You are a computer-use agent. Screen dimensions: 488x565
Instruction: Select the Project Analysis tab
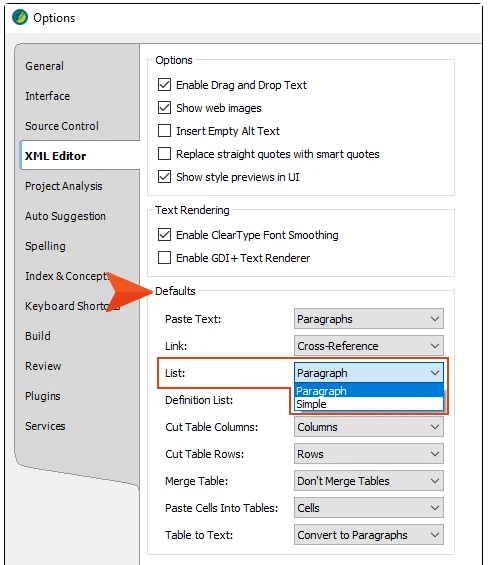point(63,186)
